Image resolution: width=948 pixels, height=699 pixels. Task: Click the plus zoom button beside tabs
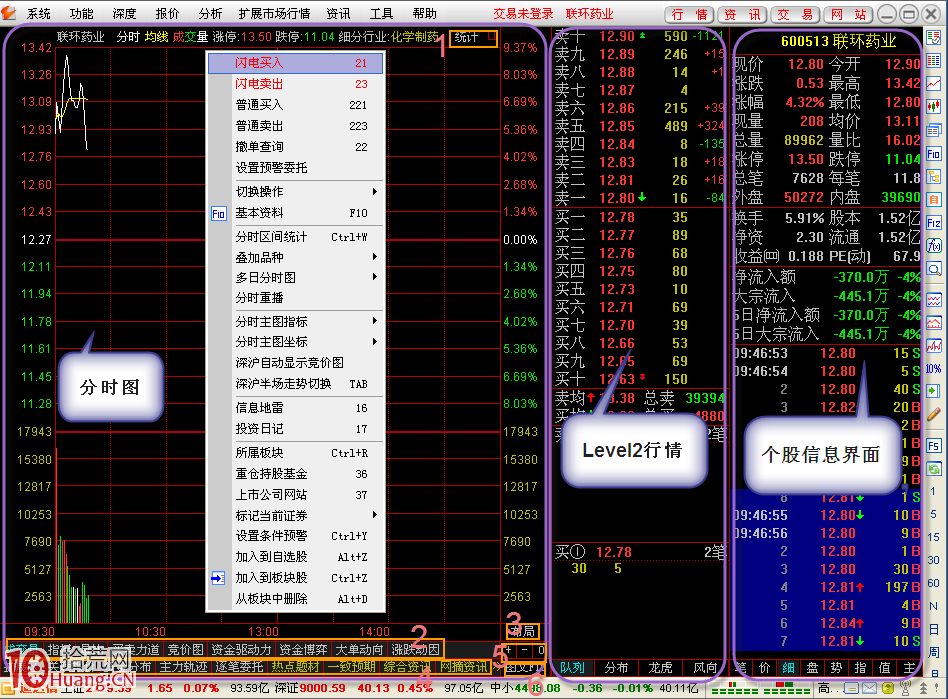coord(508,651)
